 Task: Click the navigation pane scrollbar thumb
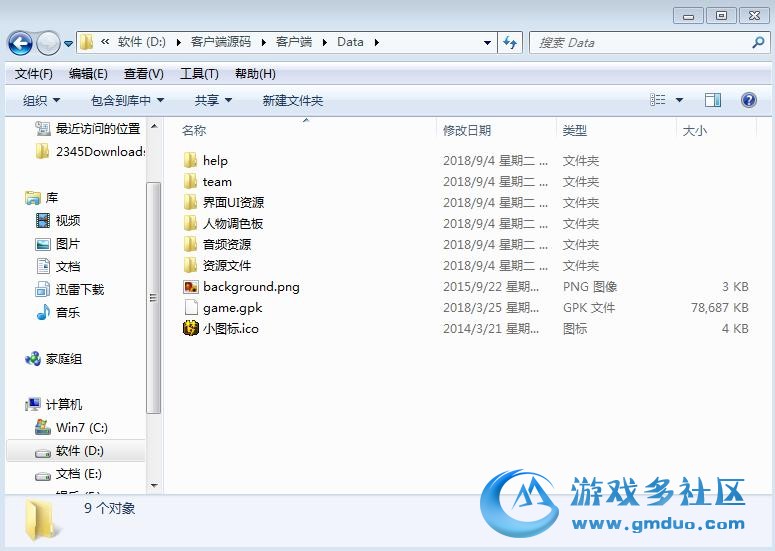point(154,297)
